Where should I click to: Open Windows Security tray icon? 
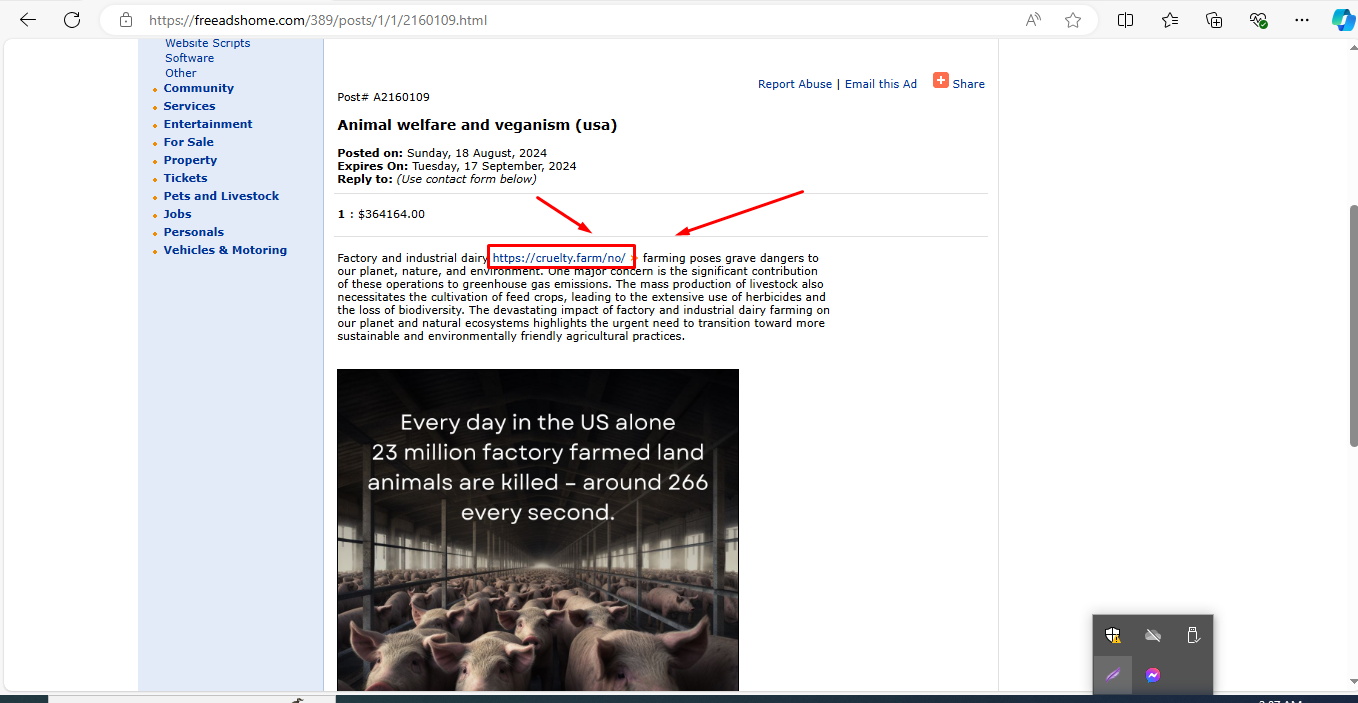[x=1113, y=635]
